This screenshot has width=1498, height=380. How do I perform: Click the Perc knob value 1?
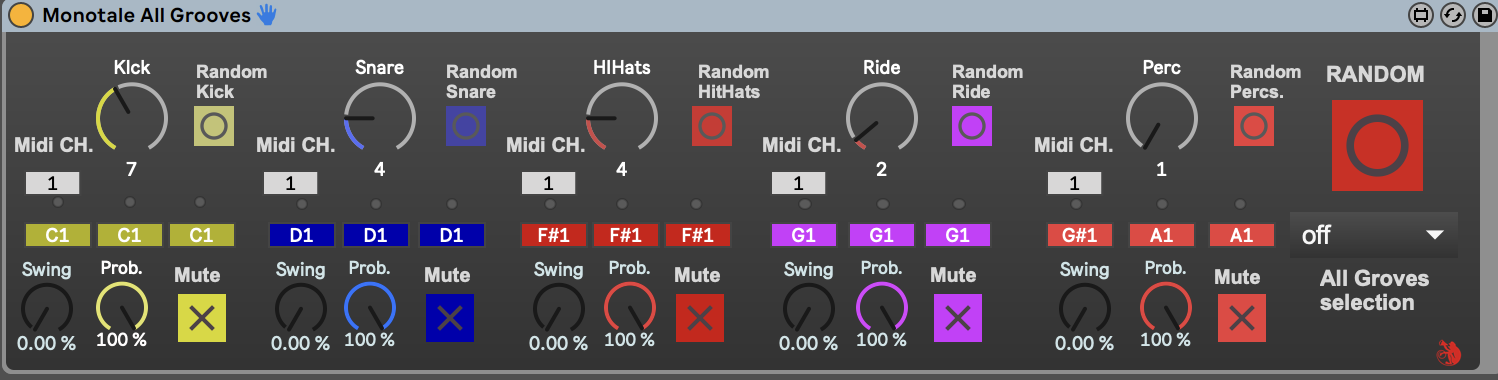point(1161,169)
